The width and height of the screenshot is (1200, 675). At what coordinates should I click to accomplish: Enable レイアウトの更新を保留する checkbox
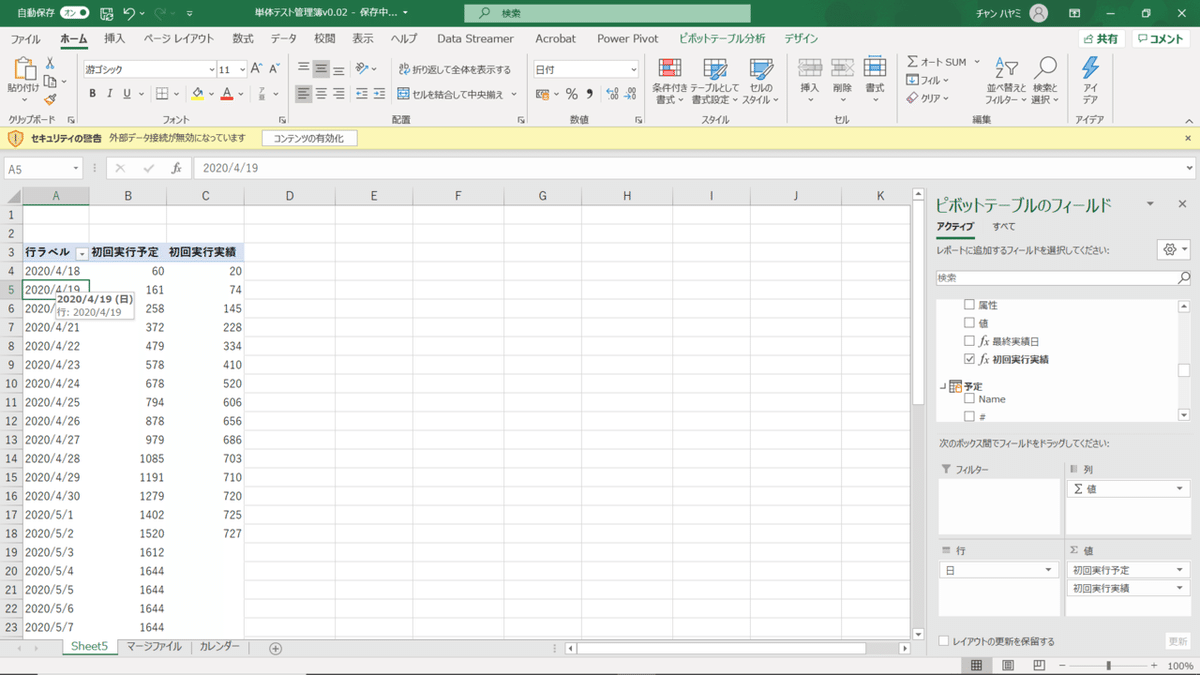[x=945, y=641]
